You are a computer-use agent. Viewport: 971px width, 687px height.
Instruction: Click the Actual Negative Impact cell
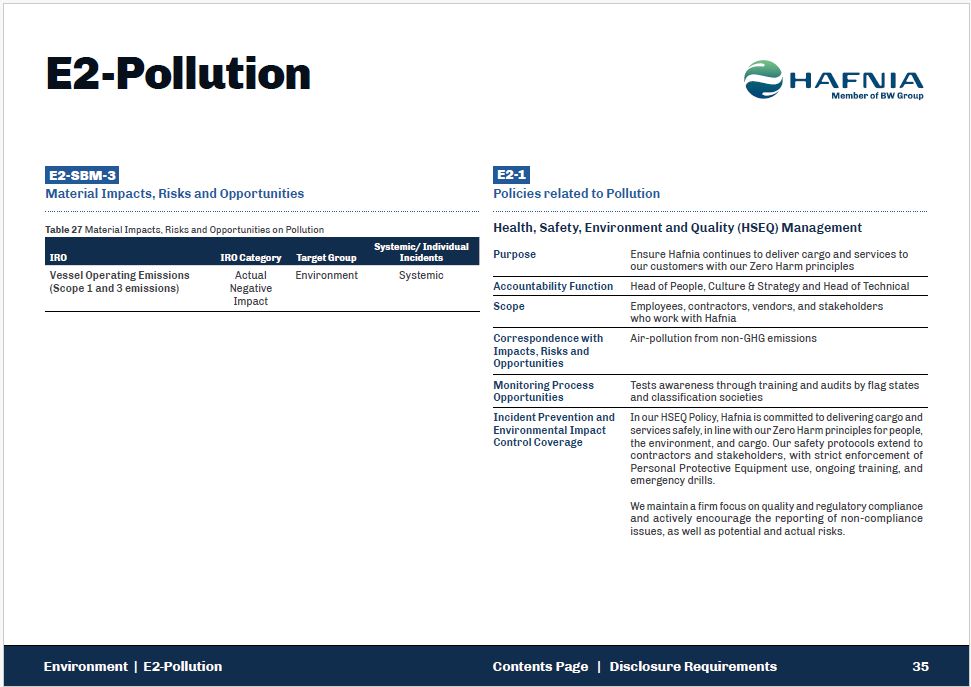tap(250, 288)
